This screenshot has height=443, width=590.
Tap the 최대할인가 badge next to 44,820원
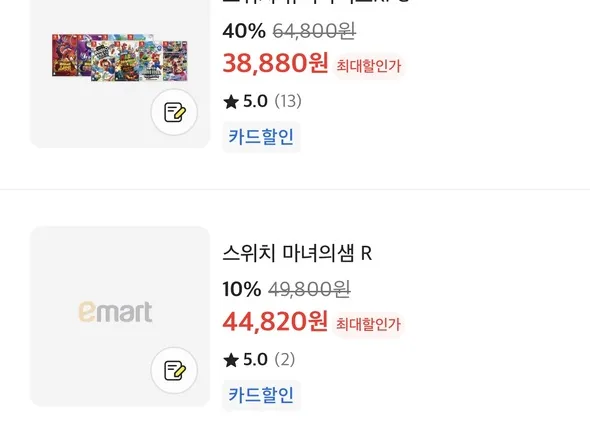coord(368,324)
